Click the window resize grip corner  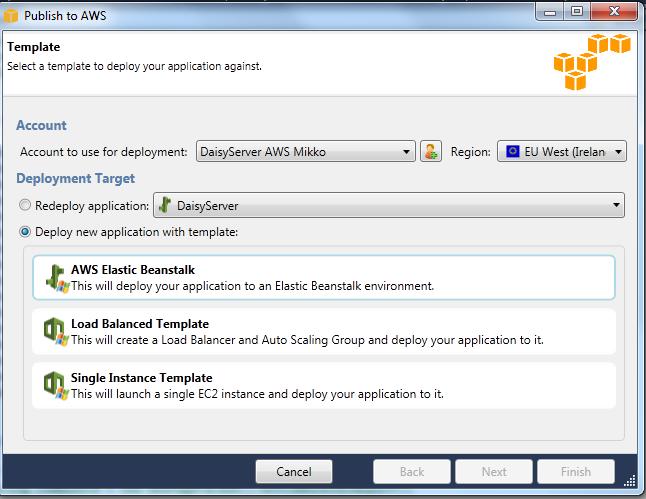click(x=630, y=481)
